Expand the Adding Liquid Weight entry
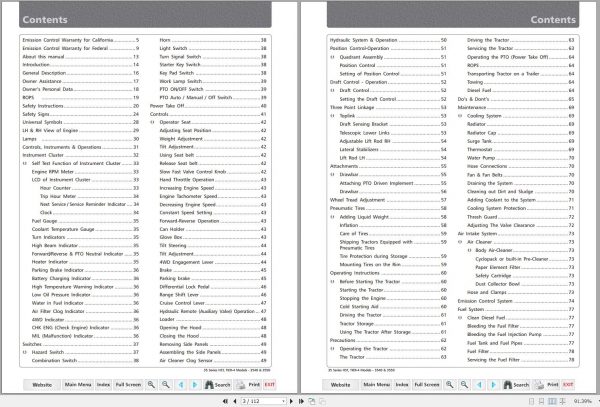 pos(332,217)
